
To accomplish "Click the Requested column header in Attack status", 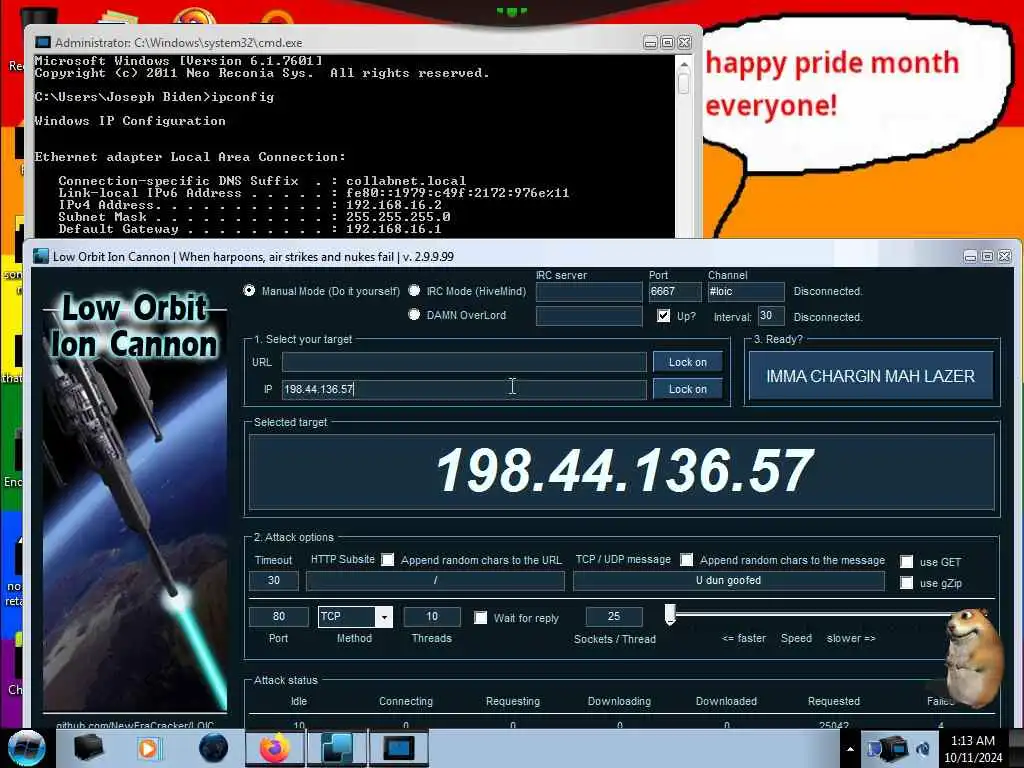I will pyautogui.click(x=834, y=701).
